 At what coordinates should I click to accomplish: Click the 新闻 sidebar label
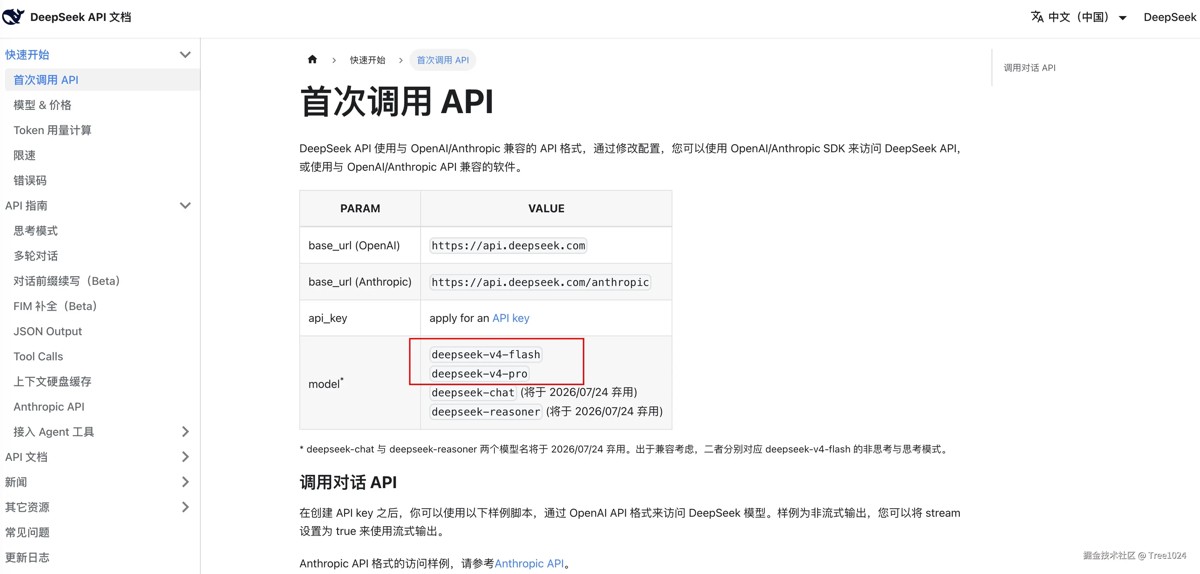click(16, 482)
